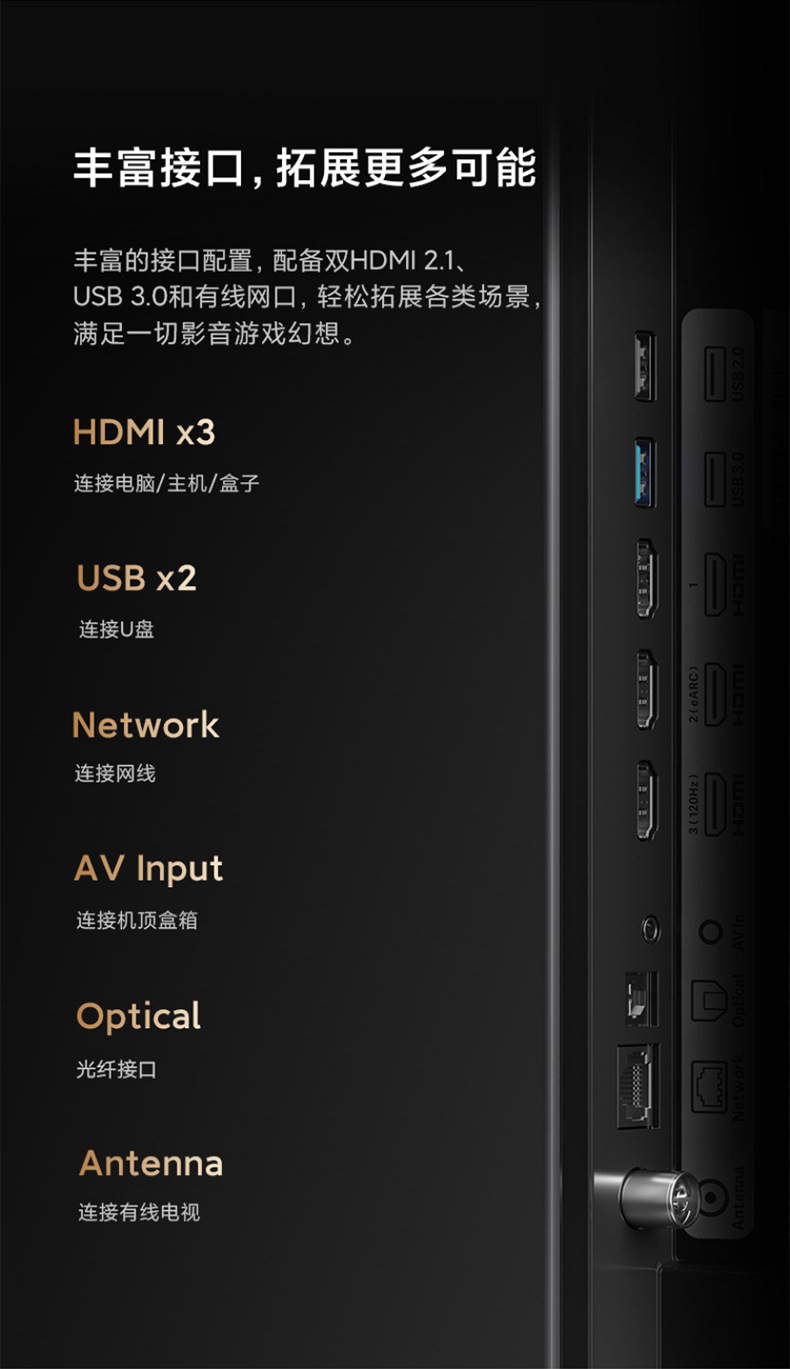Screen dimensions: 790x1369
Task: Click the USB 2.0 port outline icon
Action: point(716,374)
